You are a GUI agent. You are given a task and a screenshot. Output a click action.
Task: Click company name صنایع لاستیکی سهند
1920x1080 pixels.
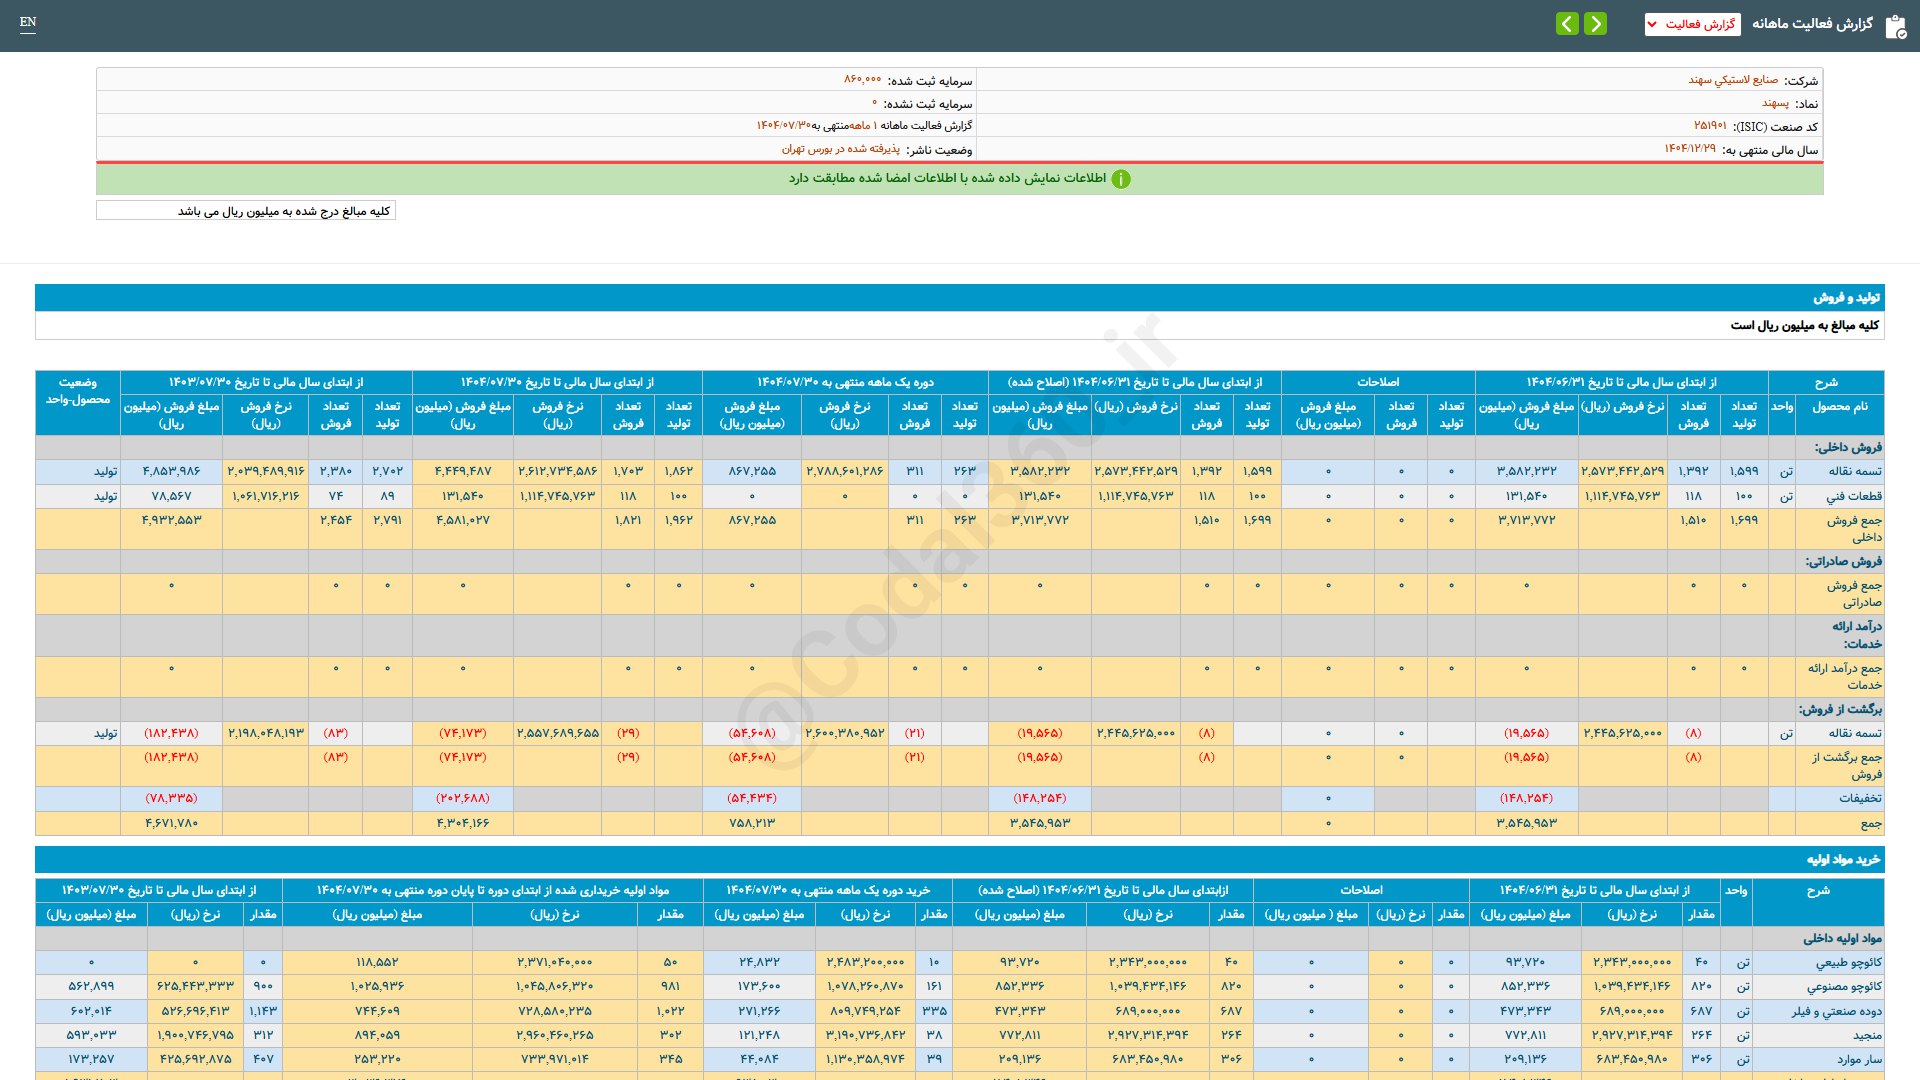coord(1733,80)
